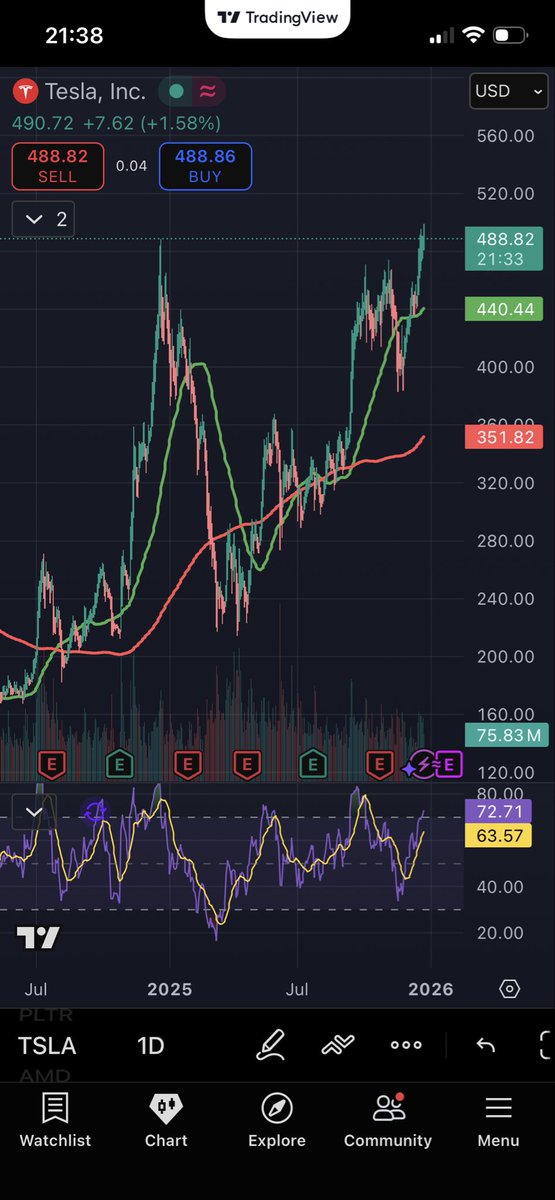This screenshot has height=1200, width=555.
Task: Tap the purple lightning event icon
Action: click(424, 765)
